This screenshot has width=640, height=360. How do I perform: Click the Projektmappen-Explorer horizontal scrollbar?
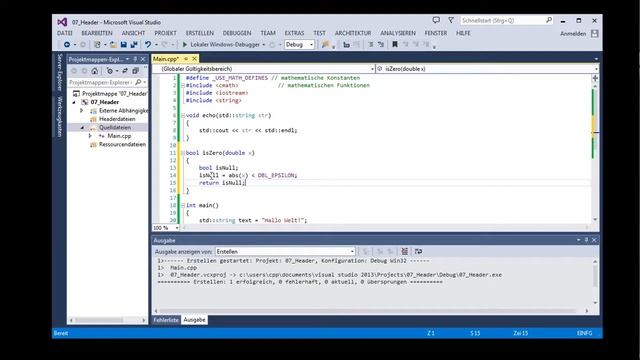pos(107,320)
